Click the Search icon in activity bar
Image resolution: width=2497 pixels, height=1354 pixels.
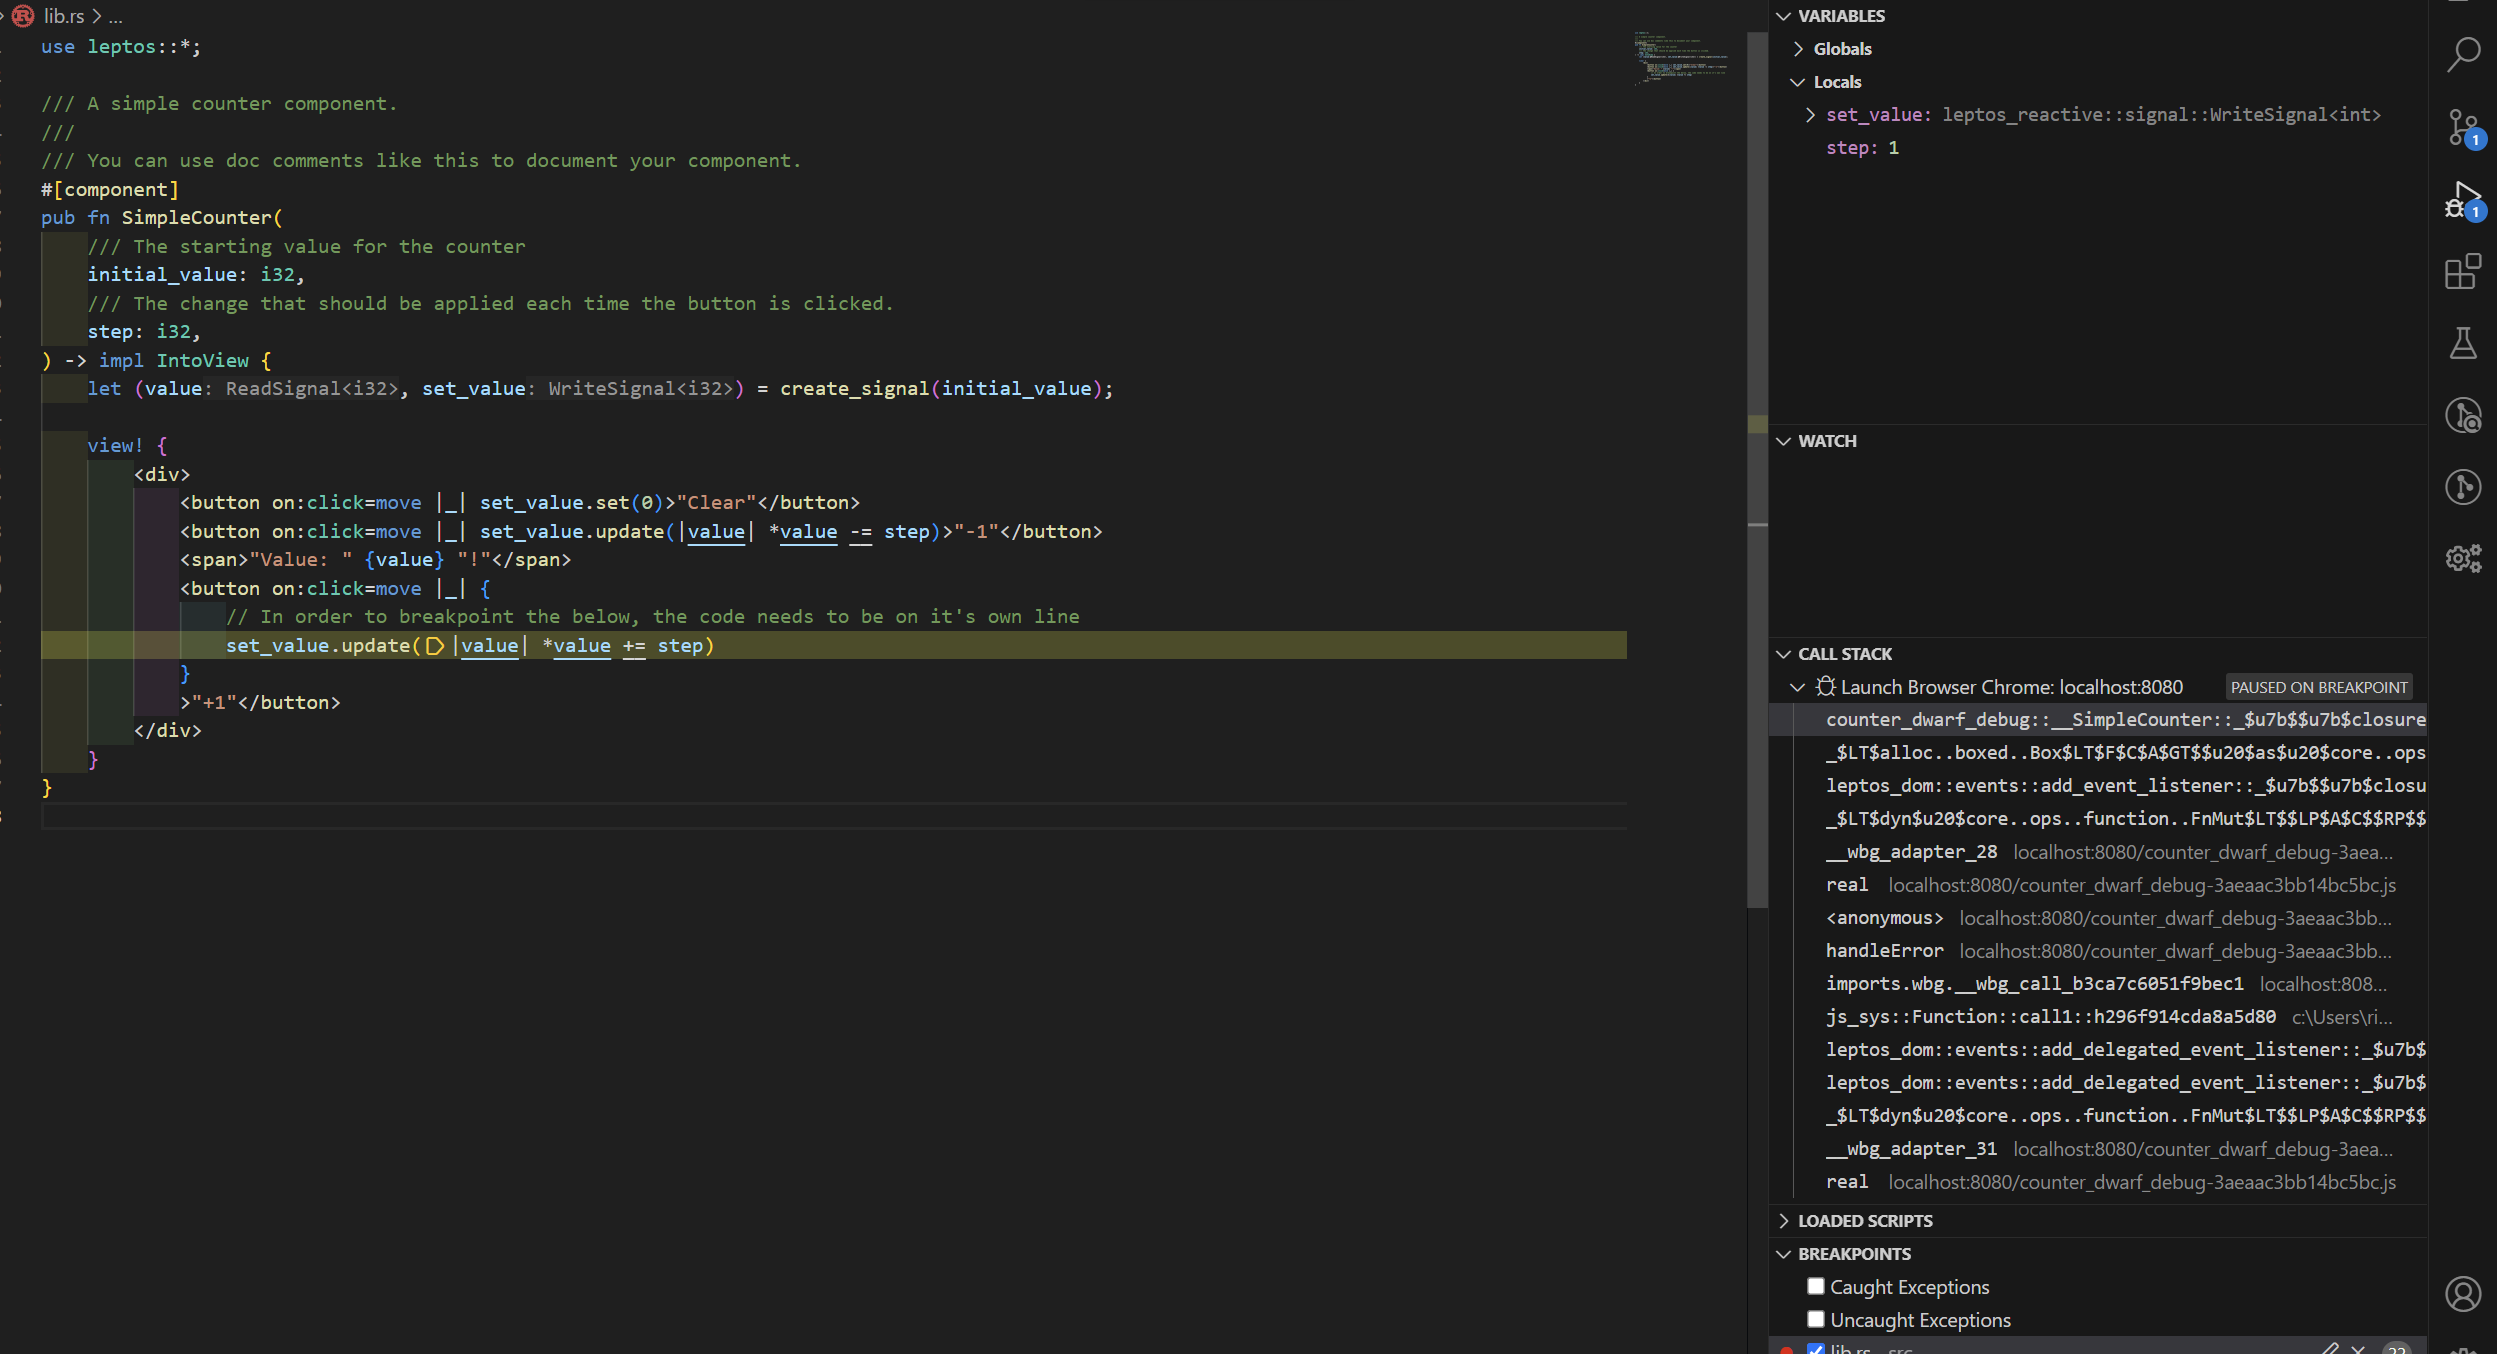click(x=2464, y=55)
